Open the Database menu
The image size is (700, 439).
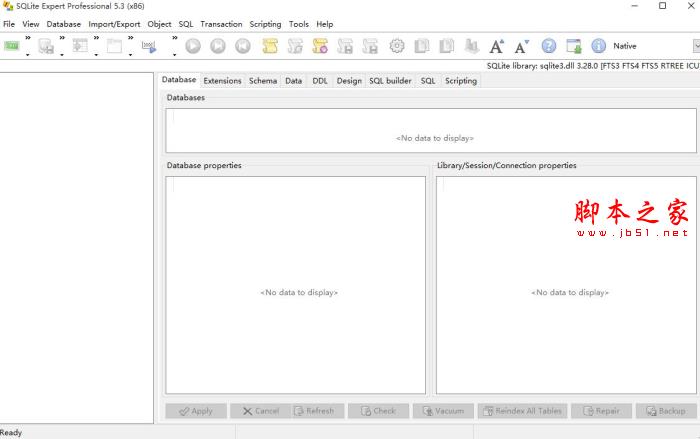coord(64,24)
